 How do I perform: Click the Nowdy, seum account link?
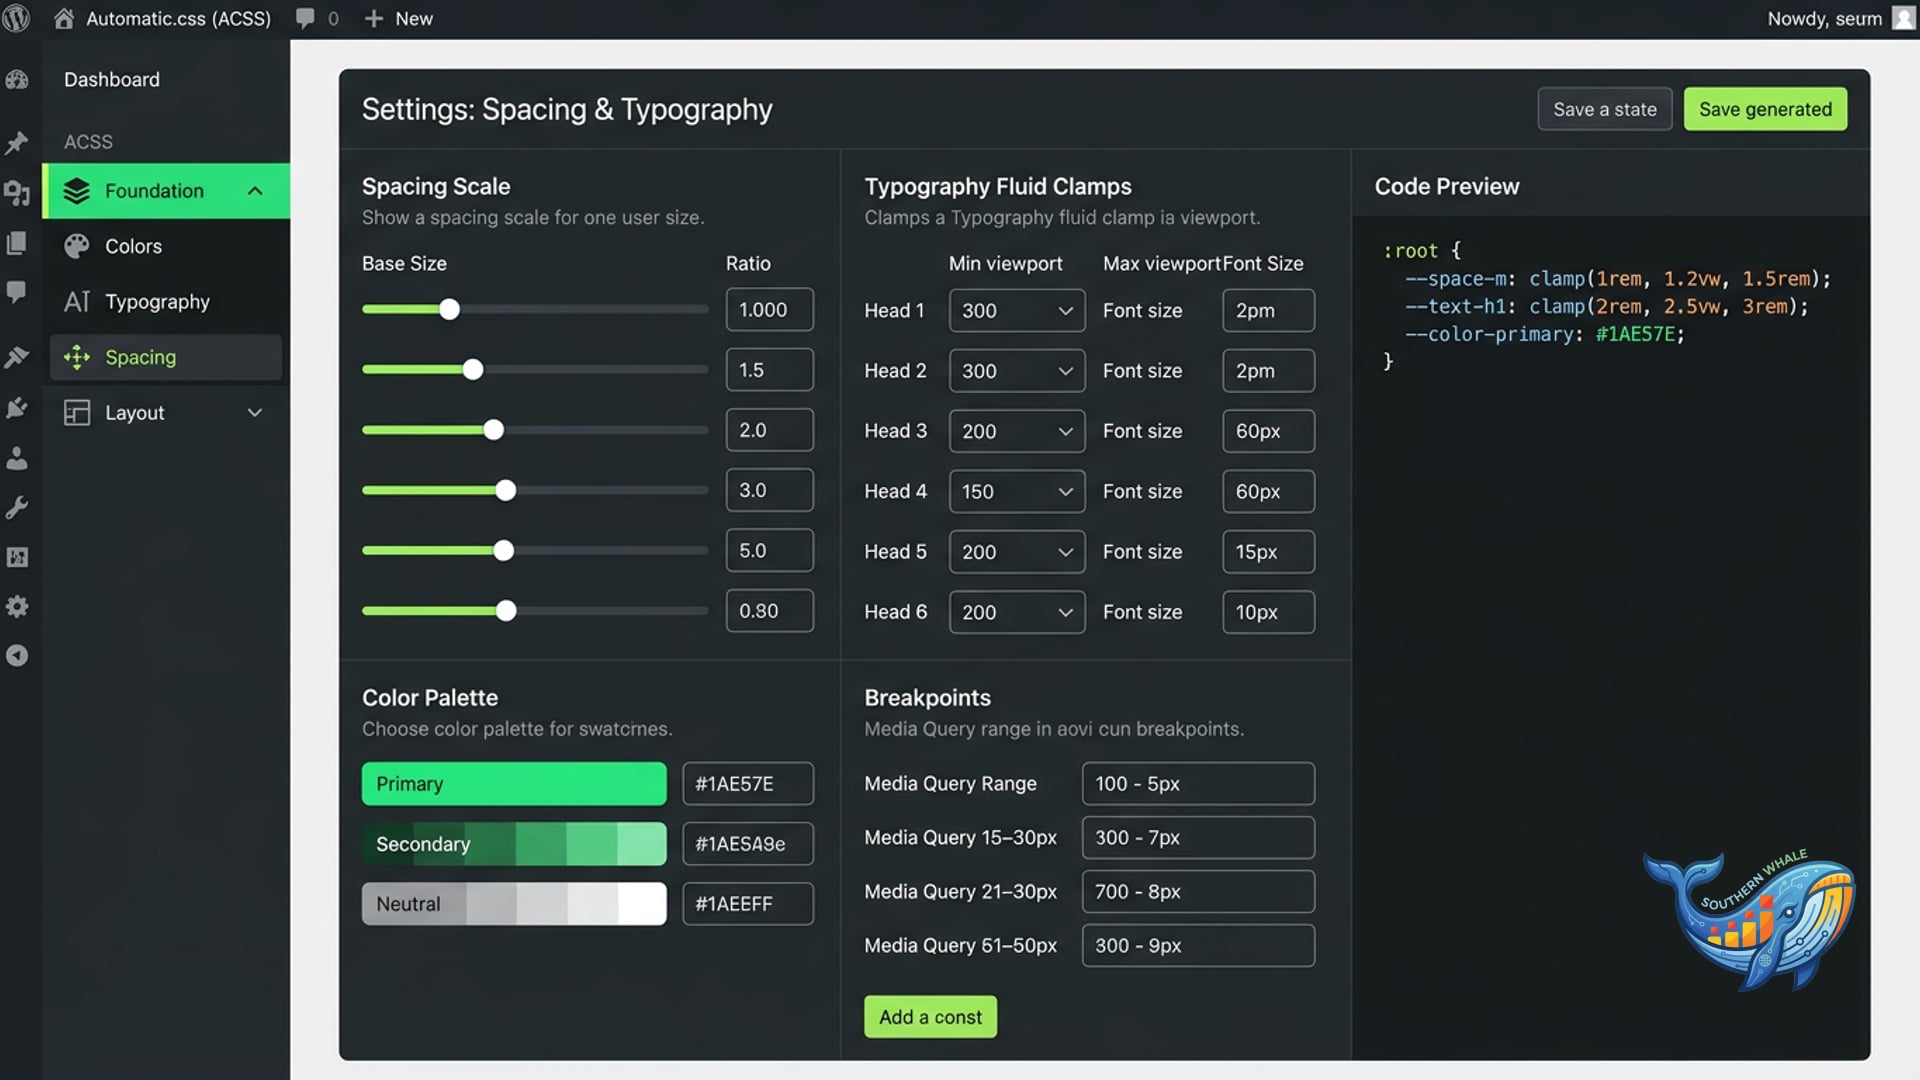1824,18
